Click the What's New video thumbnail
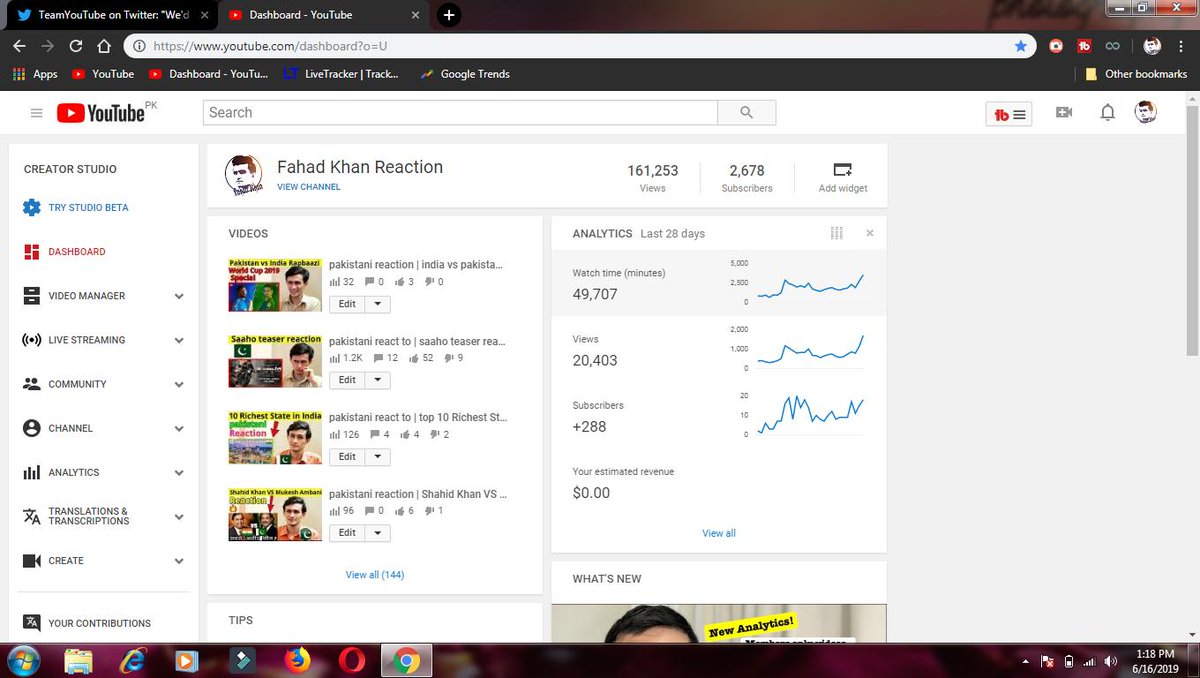1200x678 pixels. pos(719,623)
